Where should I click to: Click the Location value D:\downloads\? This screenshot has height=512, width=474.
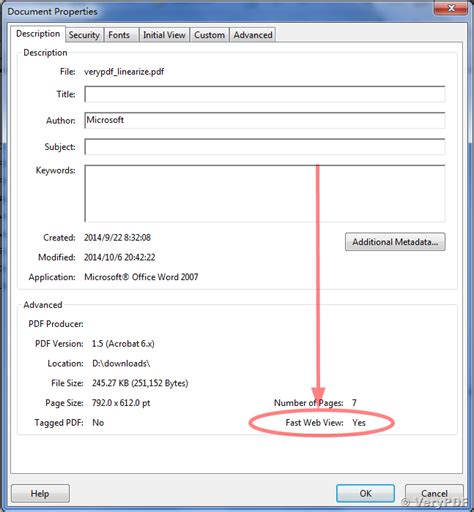(x=121, y=363)
